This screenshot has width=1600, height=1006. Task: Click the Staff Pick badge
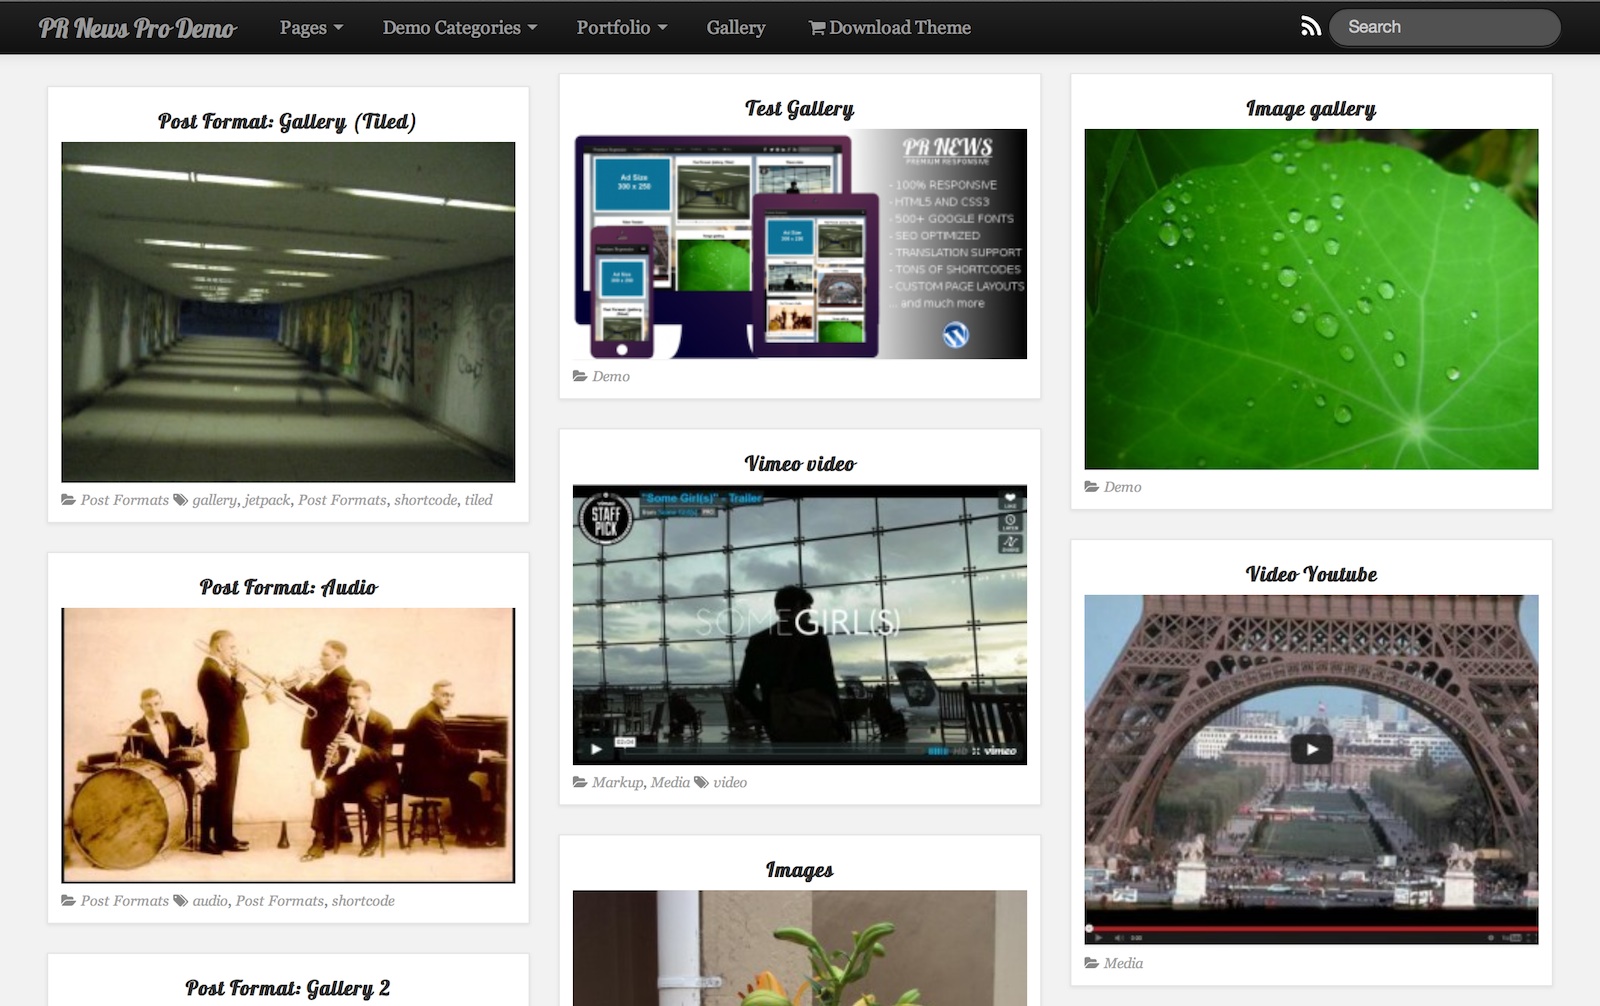[x=606, y=520]
